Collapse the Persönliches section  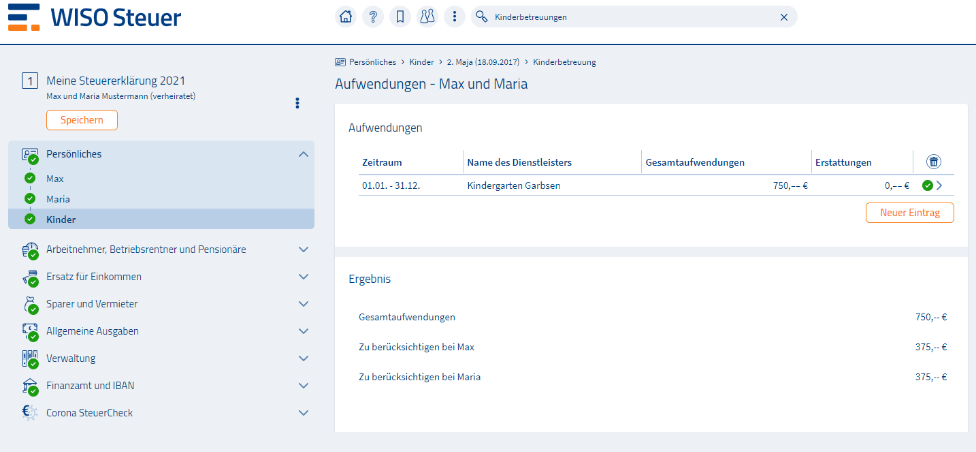304,154
